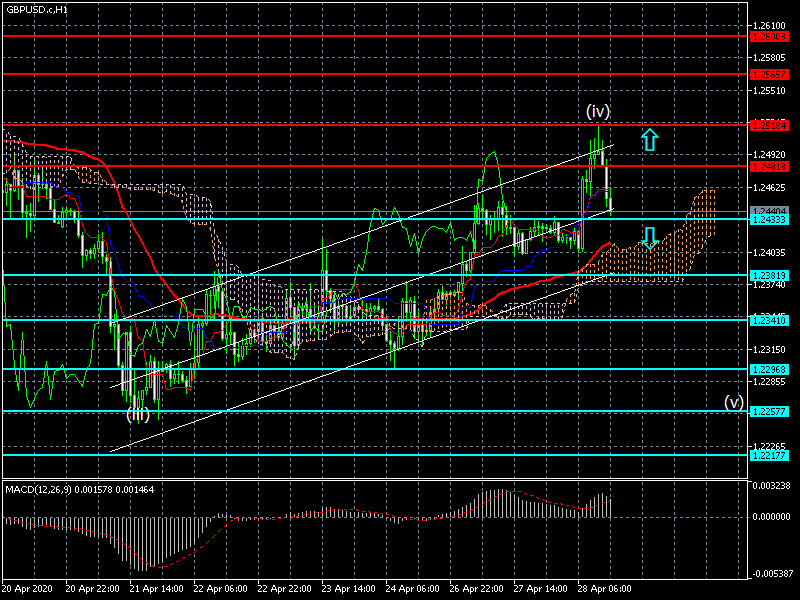
Task: Click the red 1.25184 price label
Action: coord(769,126)
